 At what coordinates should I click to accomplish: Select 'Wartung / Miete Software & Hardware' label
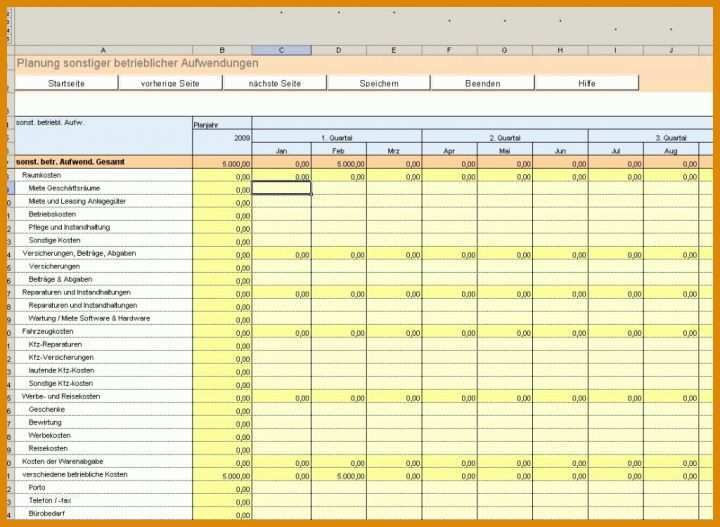tap(89, 318)
